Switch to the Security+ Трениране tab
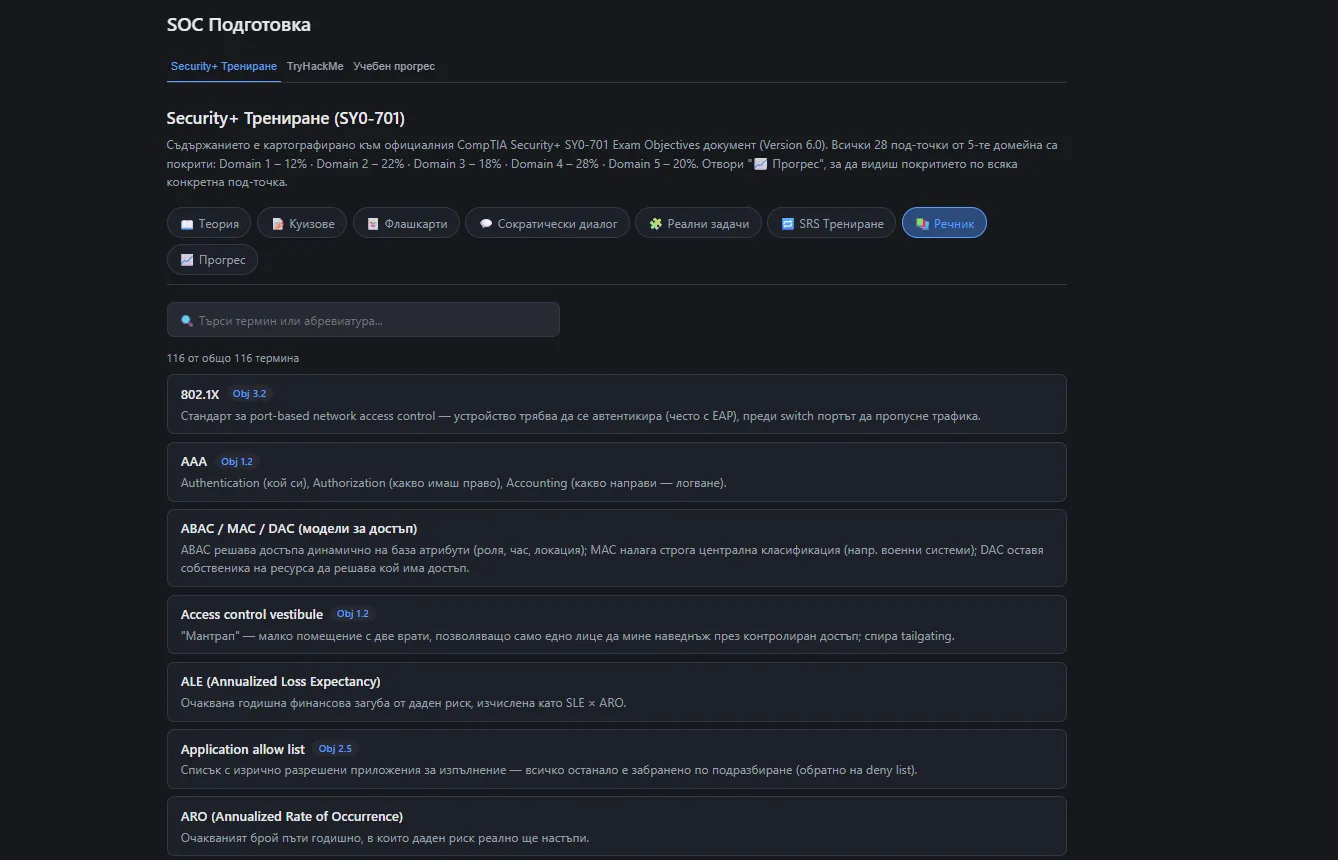The height and width of the screenshot is (860, 1338). [x=224, y=66]
